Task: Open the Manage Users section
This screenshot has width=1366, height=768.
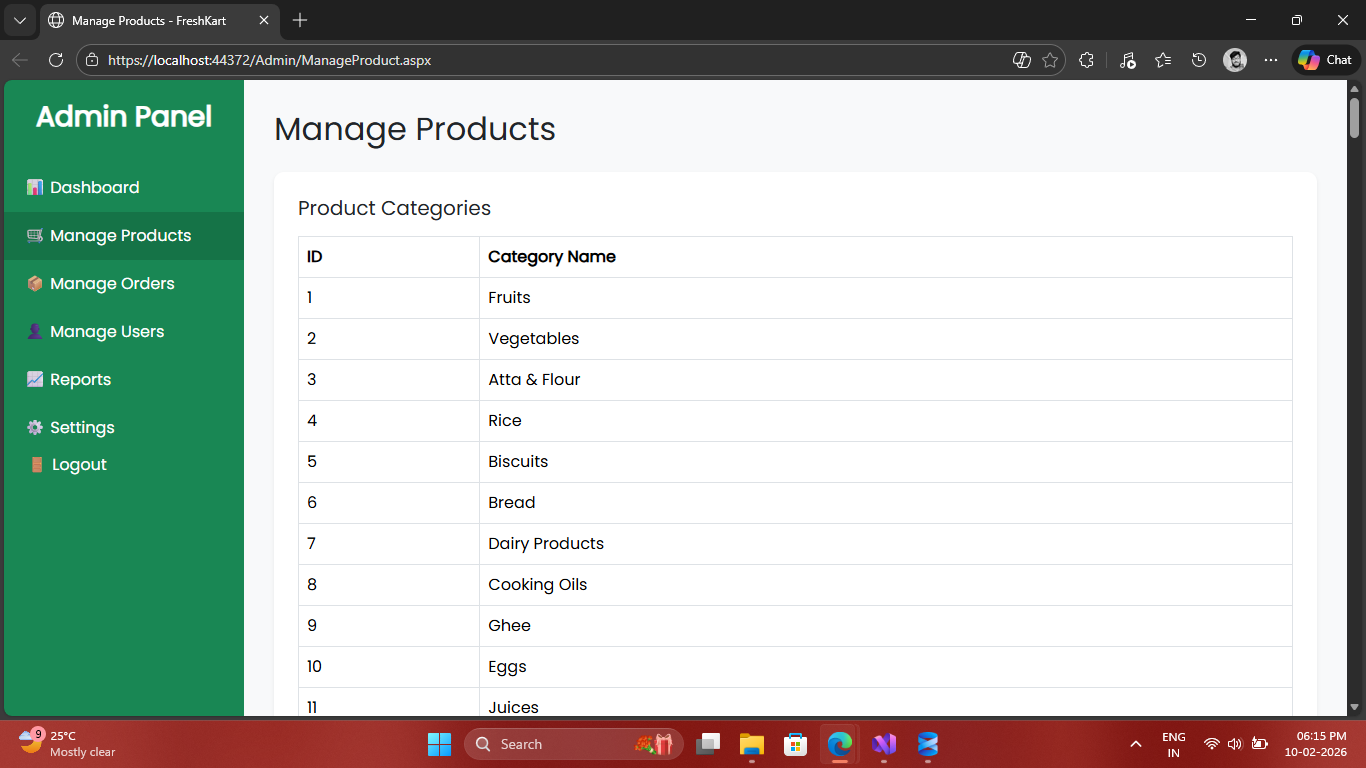Action: tap(106, 332)
